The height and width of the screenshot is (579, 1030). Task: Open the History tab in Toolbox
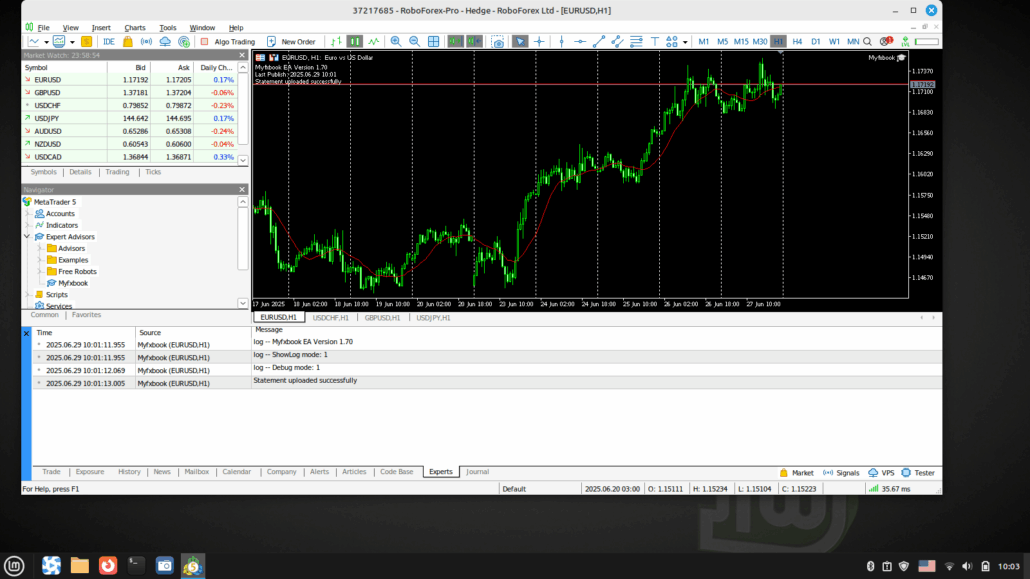(129, 472)
